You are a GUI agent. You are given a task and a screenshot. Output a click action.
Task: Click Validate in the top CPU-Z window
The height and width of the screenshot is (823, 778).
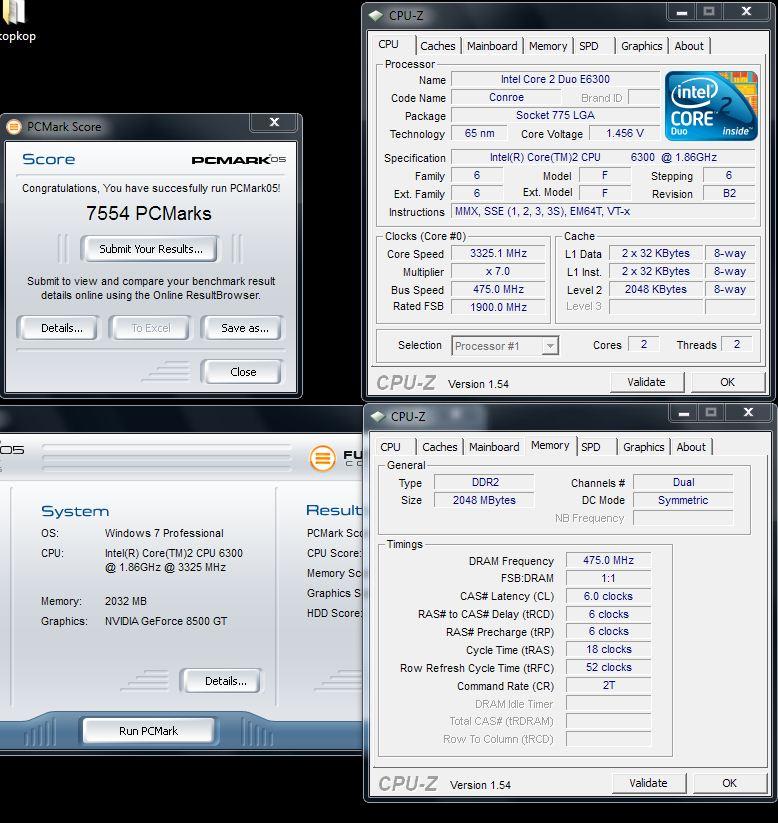coord(646,383)
